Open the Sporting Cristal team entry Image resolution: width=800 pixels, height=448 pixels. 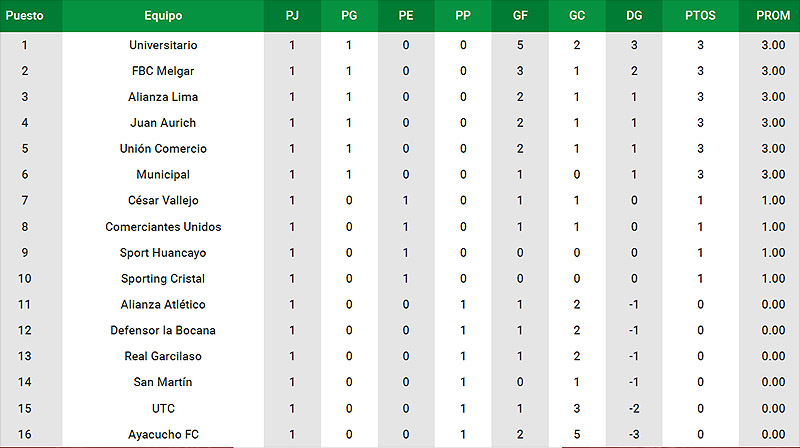(x=163, y=279)
